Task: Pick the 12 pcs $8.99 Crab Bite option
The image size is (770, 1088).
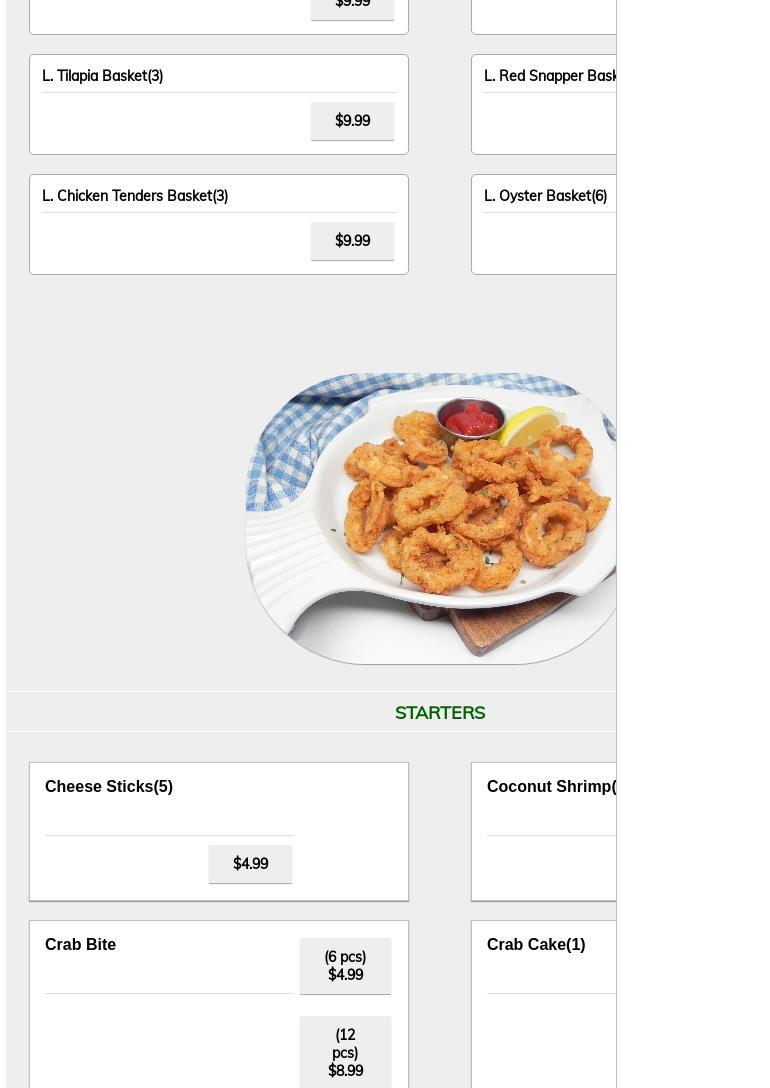Action: [x=345, y=1053]
